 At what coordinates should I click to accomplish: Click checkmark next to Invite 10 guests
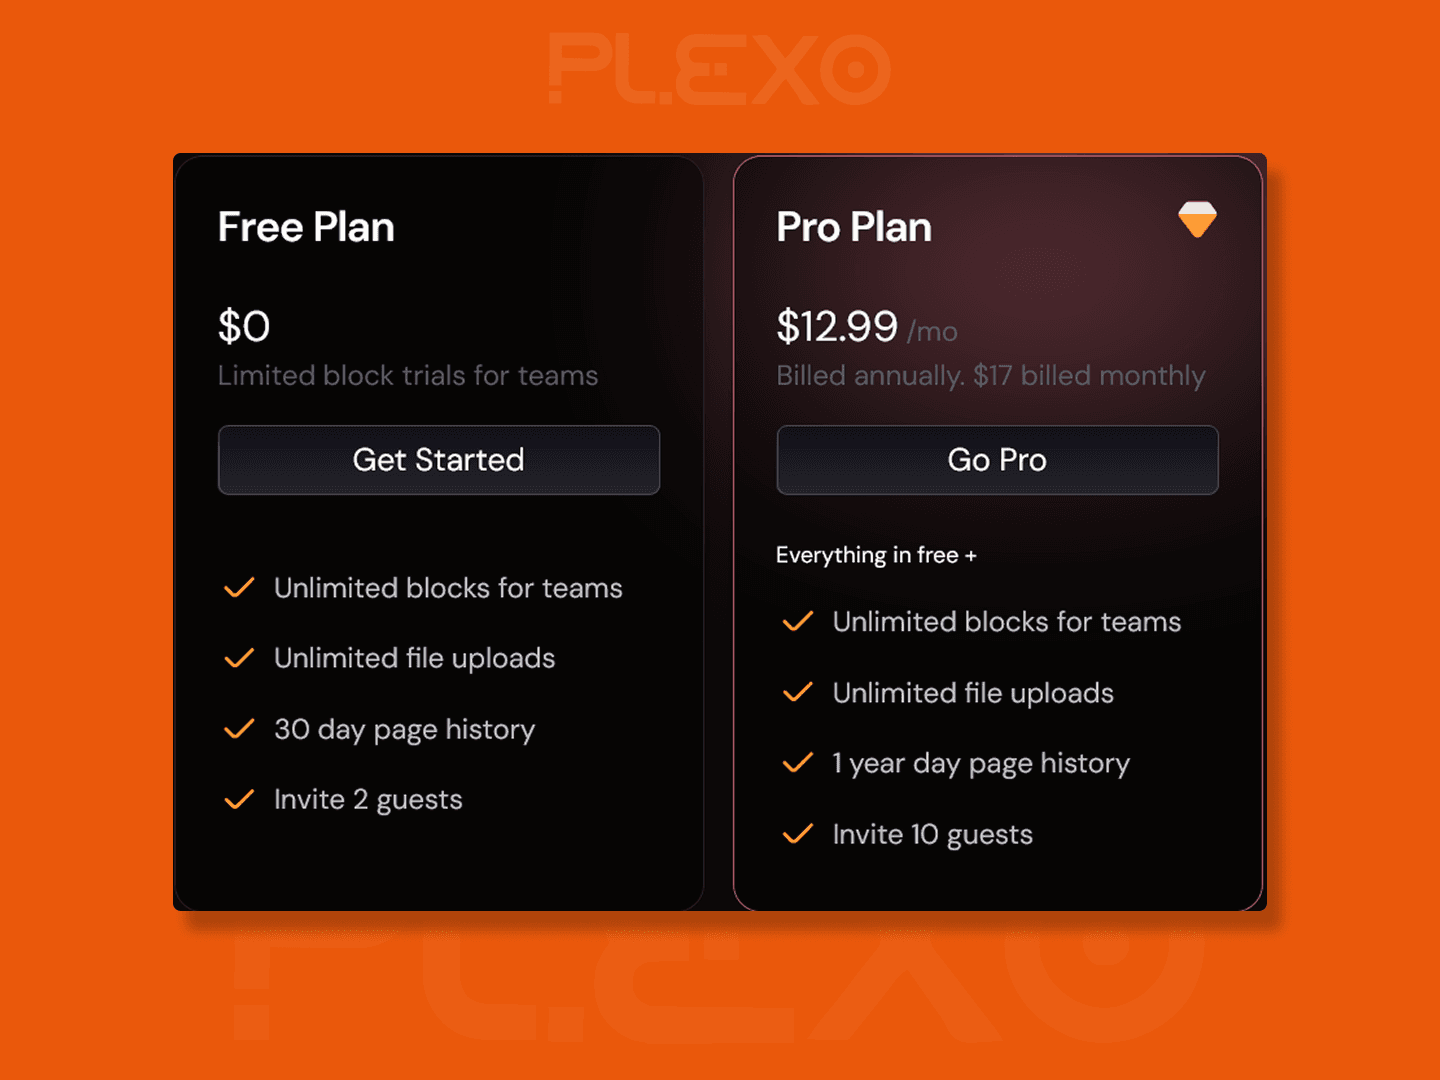click(x=798, y=834)
